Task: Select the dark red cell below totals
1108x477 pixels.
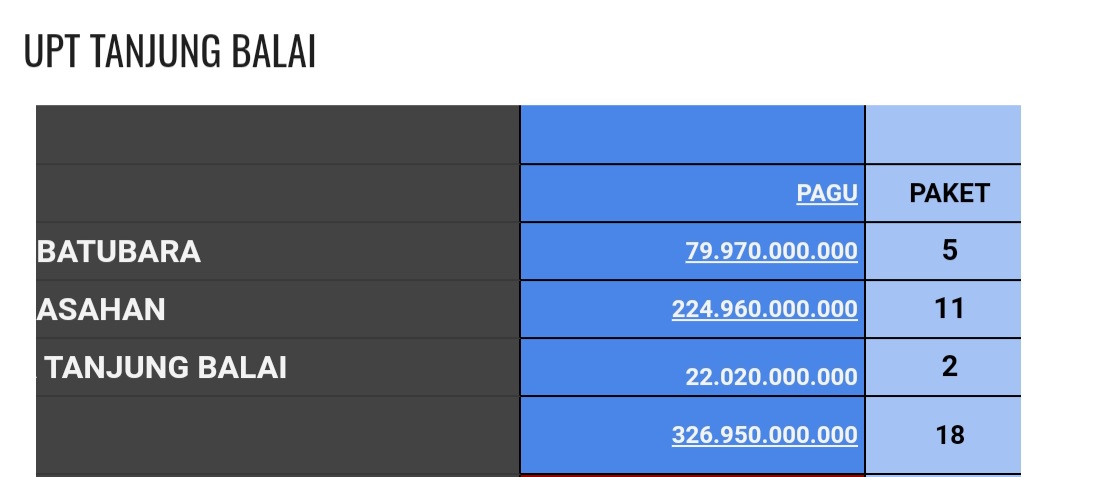Action: tap(692, 476)
